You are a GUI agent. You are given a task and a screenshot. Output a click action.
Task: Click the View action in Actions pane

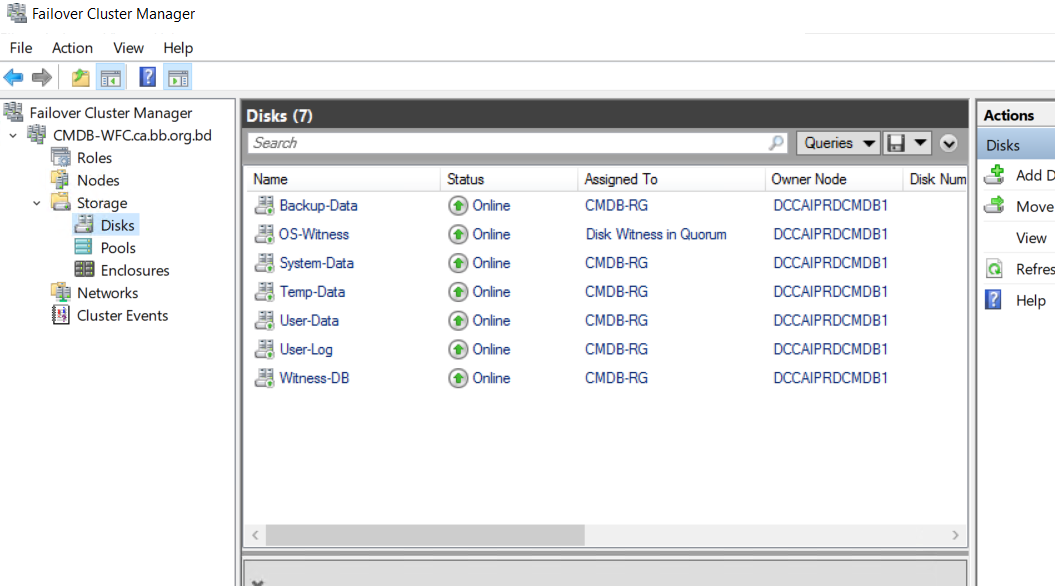[x=1031, y=238]
